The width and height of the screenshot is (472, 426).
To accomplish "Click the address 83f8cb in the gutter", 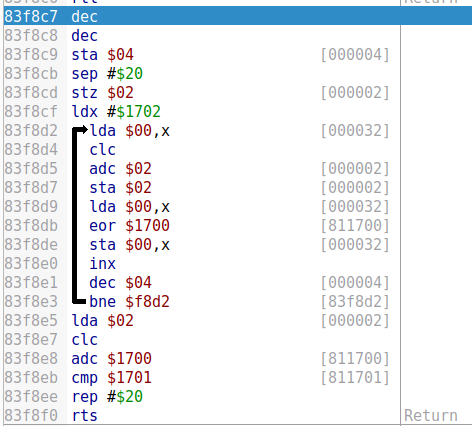I will (31, 73).
